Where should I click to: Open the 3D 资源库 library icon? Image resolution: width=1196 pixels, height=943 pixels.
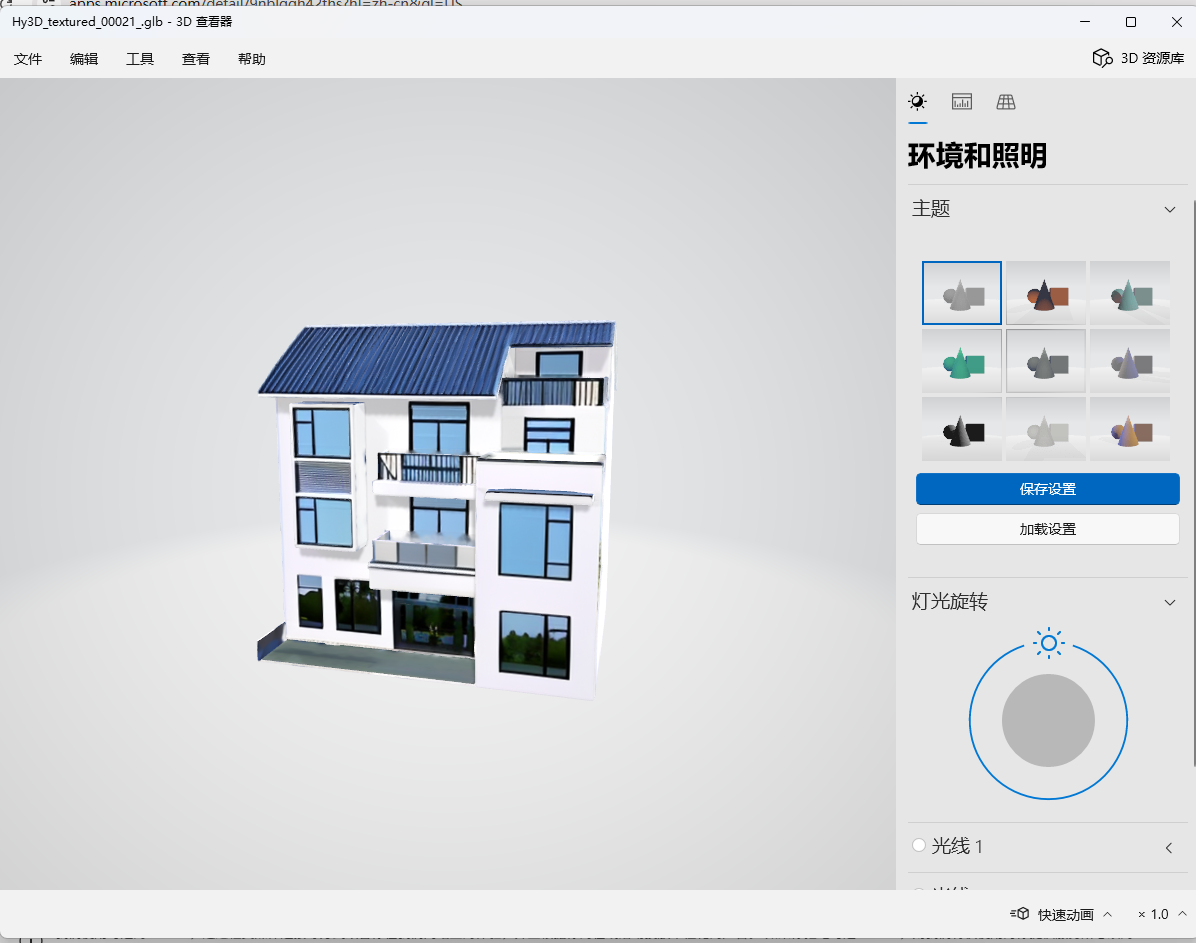tap(1102, 58)
